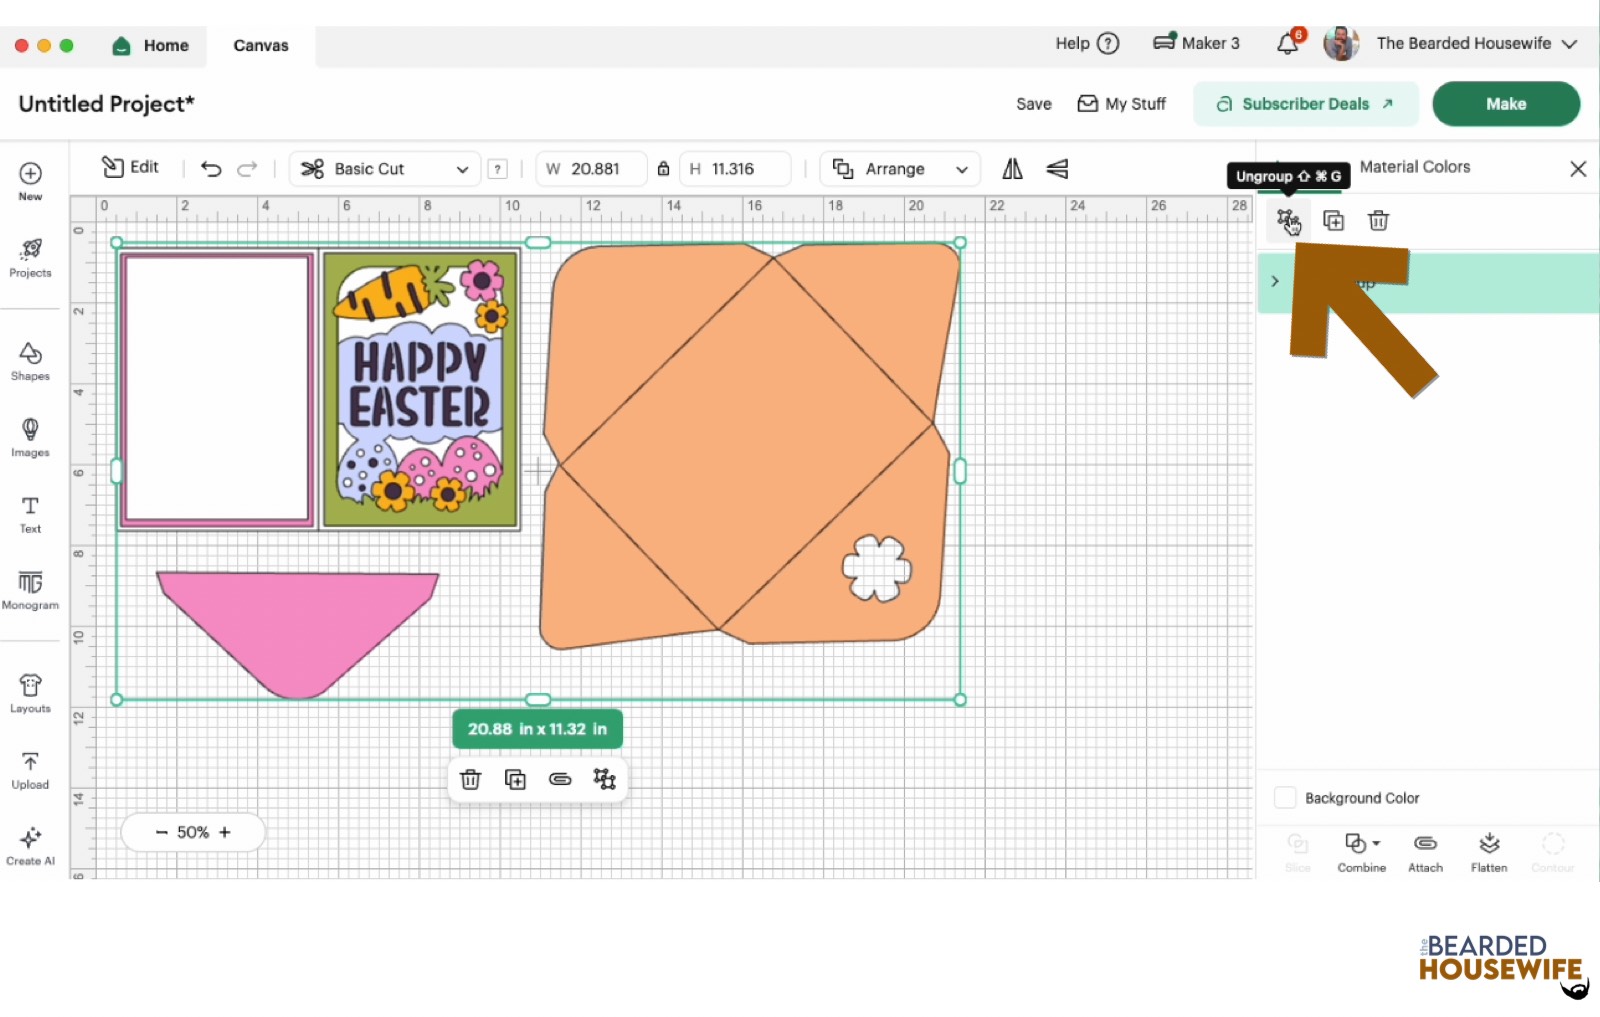This screenshot has width=1600, height=1017.
Task: Open the Upload panel
Action: click(x=30, y=770)
